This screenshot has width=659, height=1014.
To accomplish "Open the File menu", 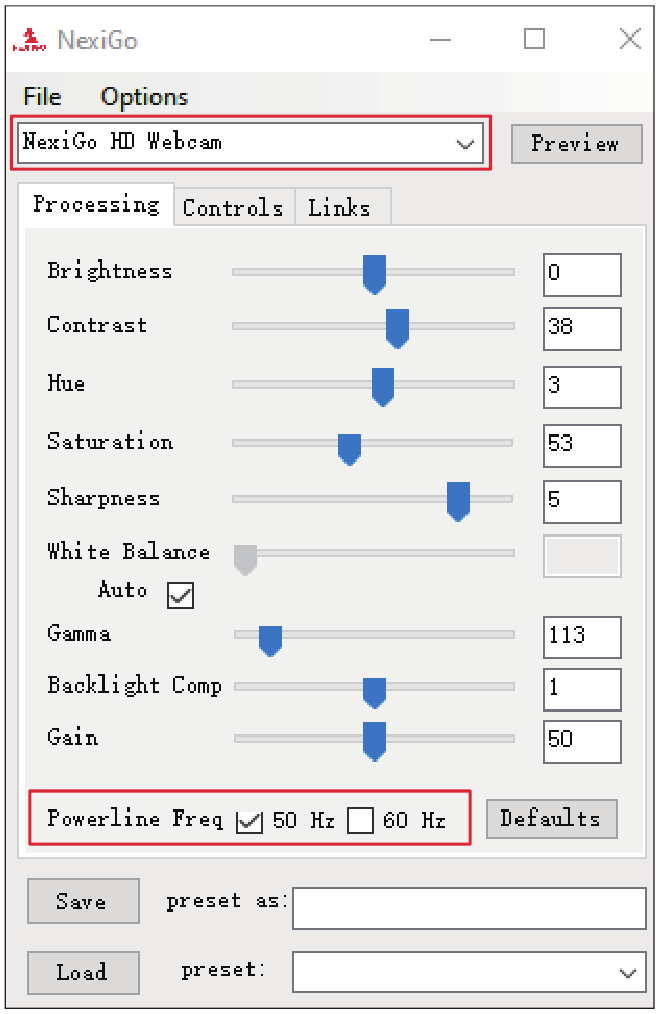I will (42, 96).
